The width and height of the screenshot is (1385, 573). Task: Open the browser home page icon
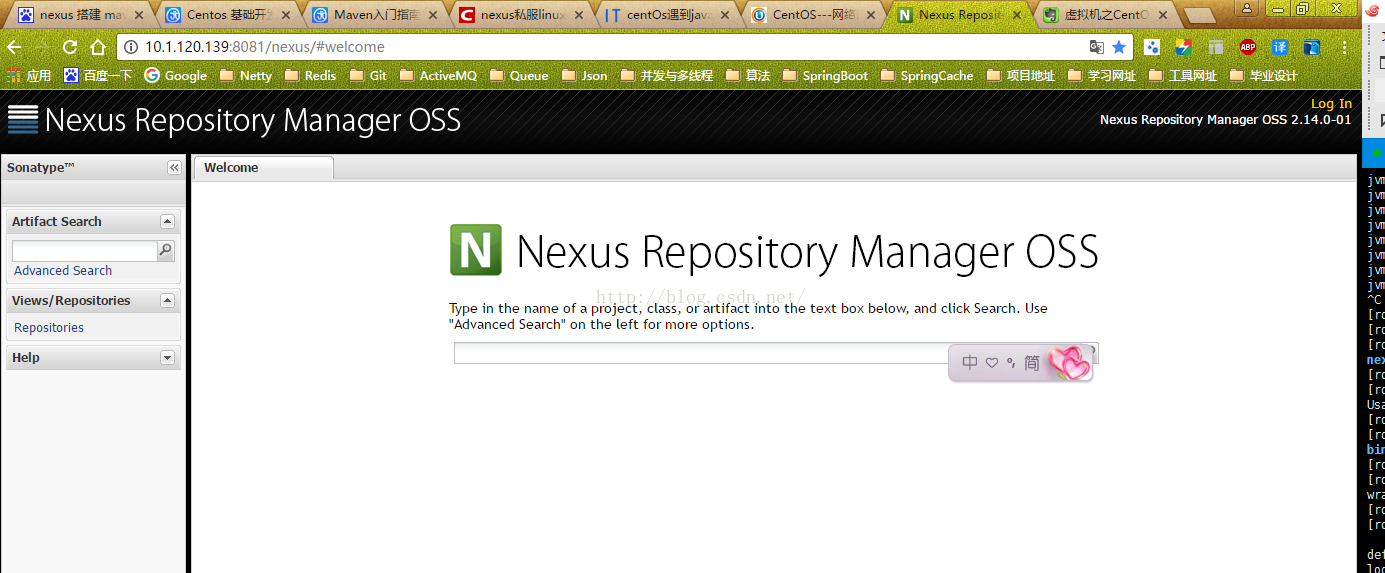coord(98,47)
